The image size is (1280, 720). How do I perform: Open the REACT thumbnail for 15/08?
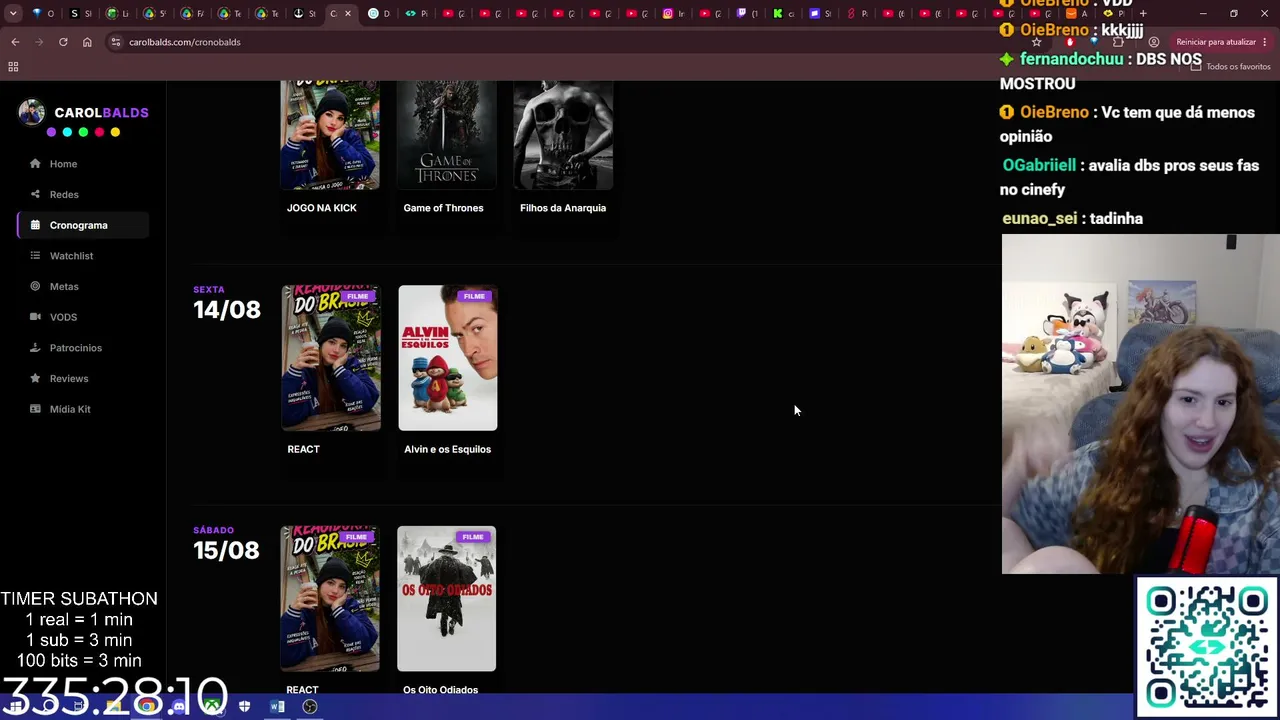[330, 599]
